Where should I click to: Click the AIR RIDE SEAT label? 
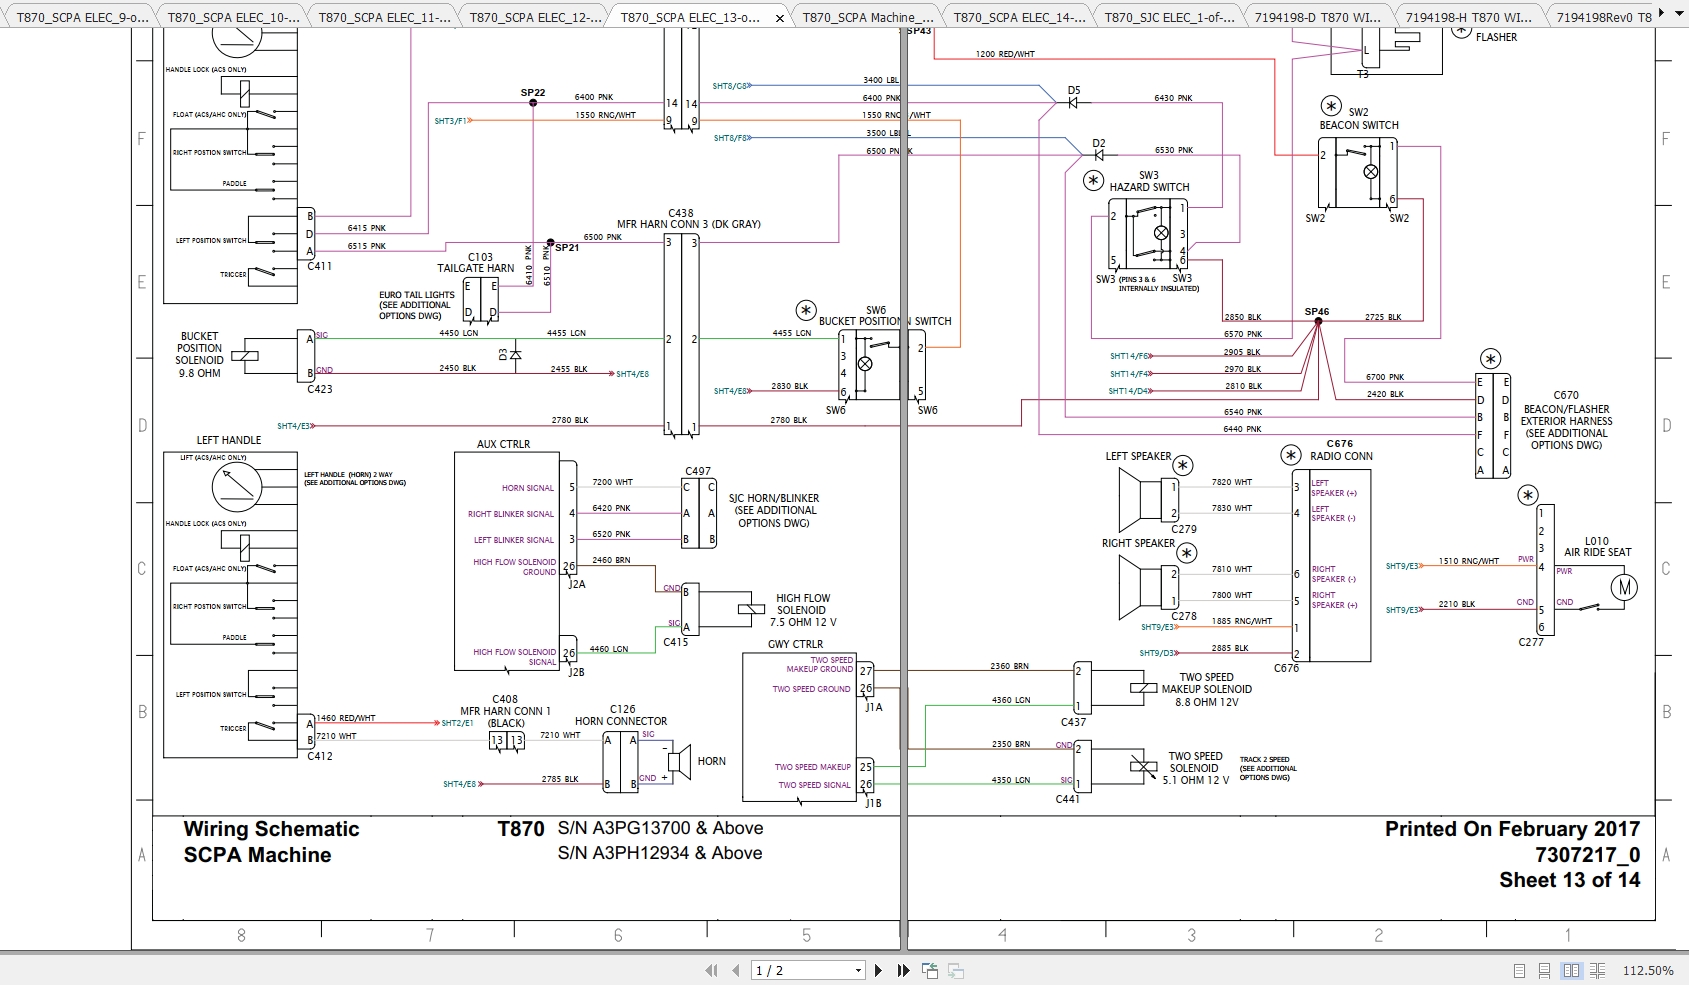point(1597,552)
